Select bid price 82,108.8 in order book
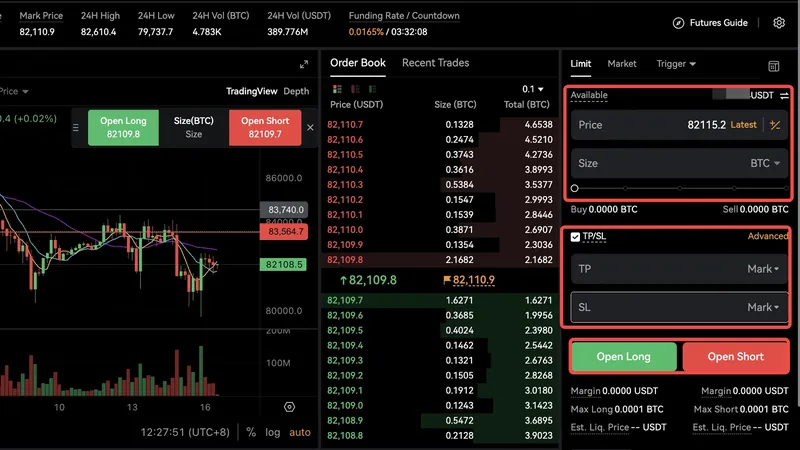The image size is (800, 450). click(345, 435)
